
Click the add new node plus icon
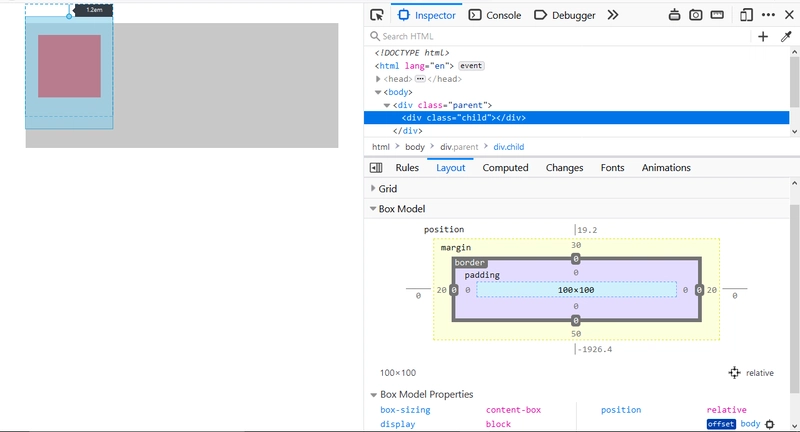(x=763, y=36)
